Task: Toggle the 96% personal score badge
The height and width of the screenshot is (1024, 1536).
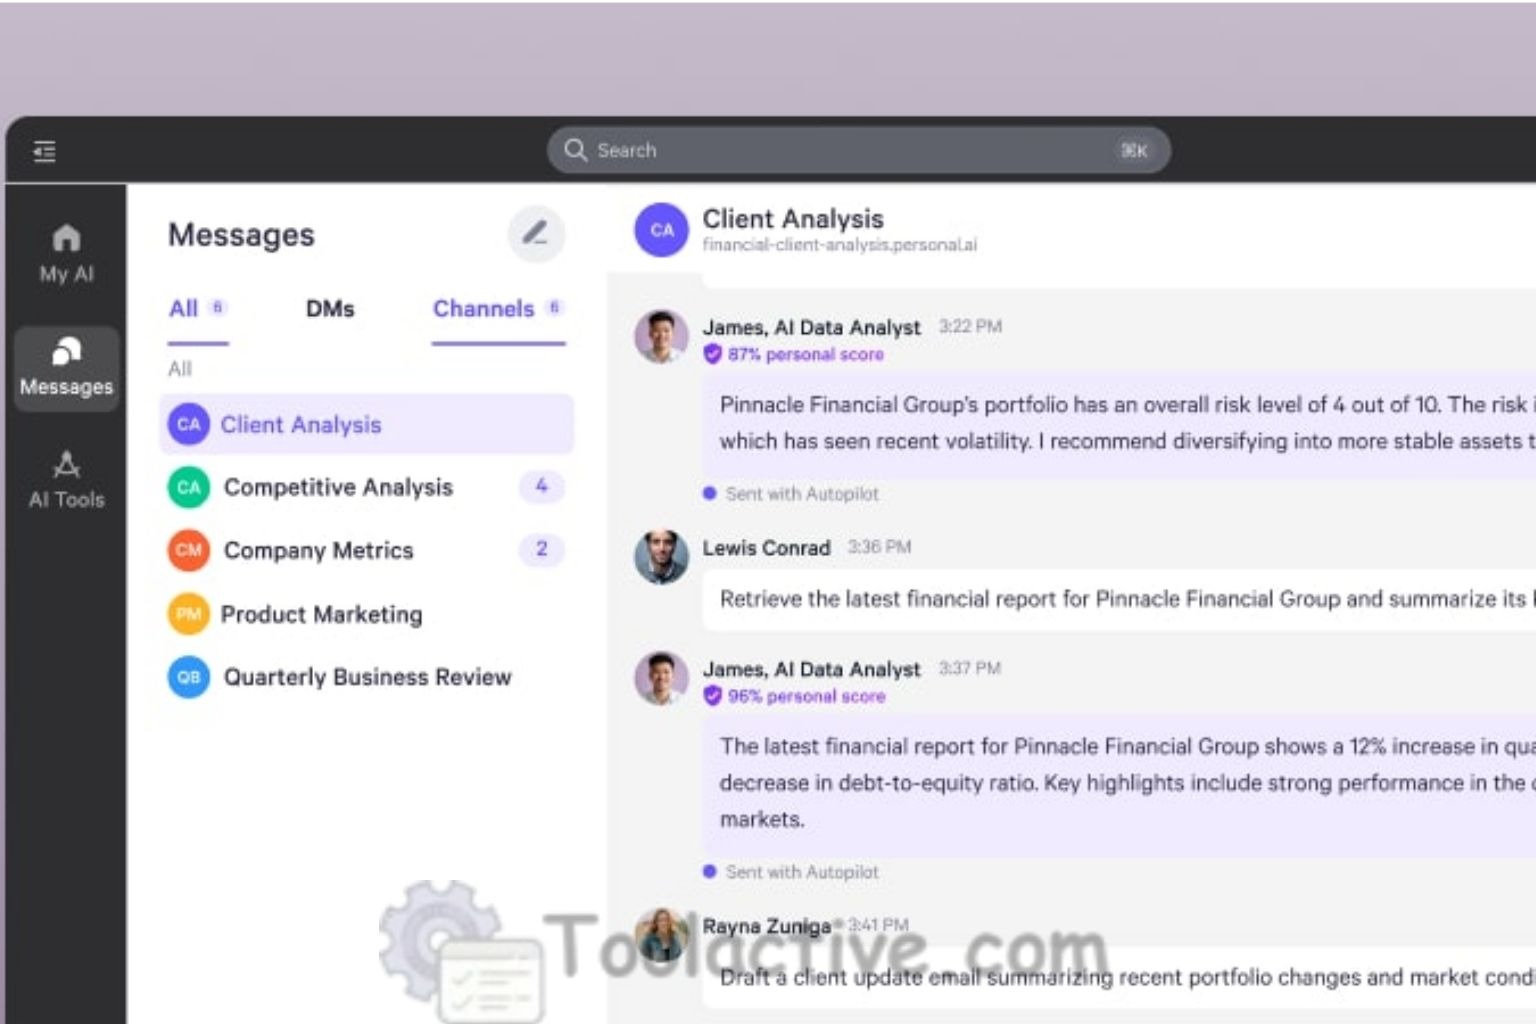Action: (795, 696)
